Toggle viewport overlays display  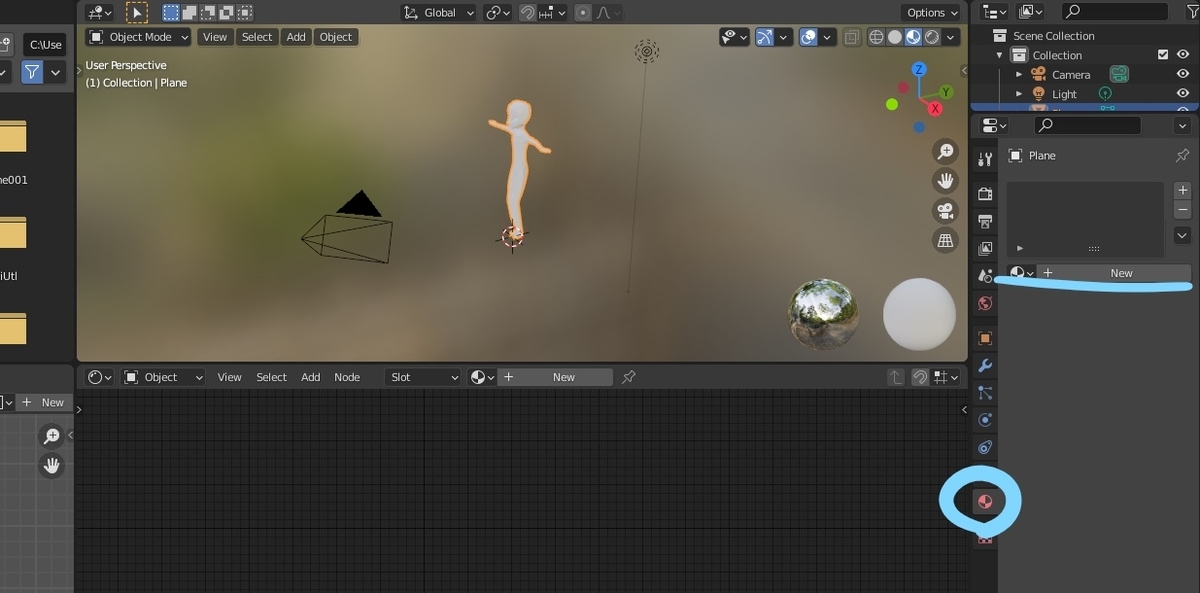808,37
